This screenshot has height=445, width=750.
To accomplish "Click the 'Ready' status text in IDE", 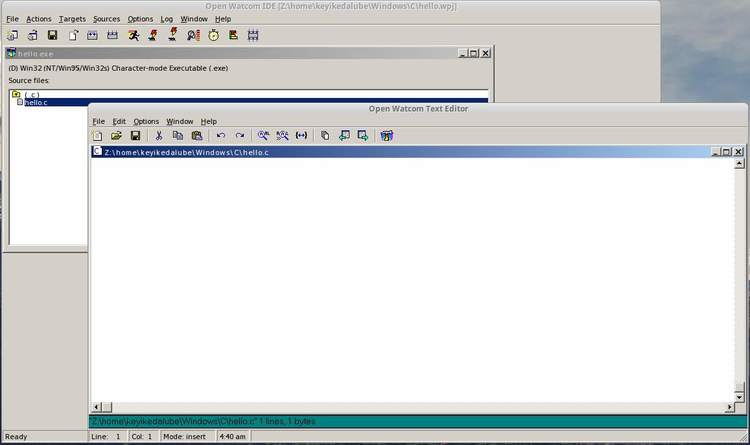I will point(16,436).
